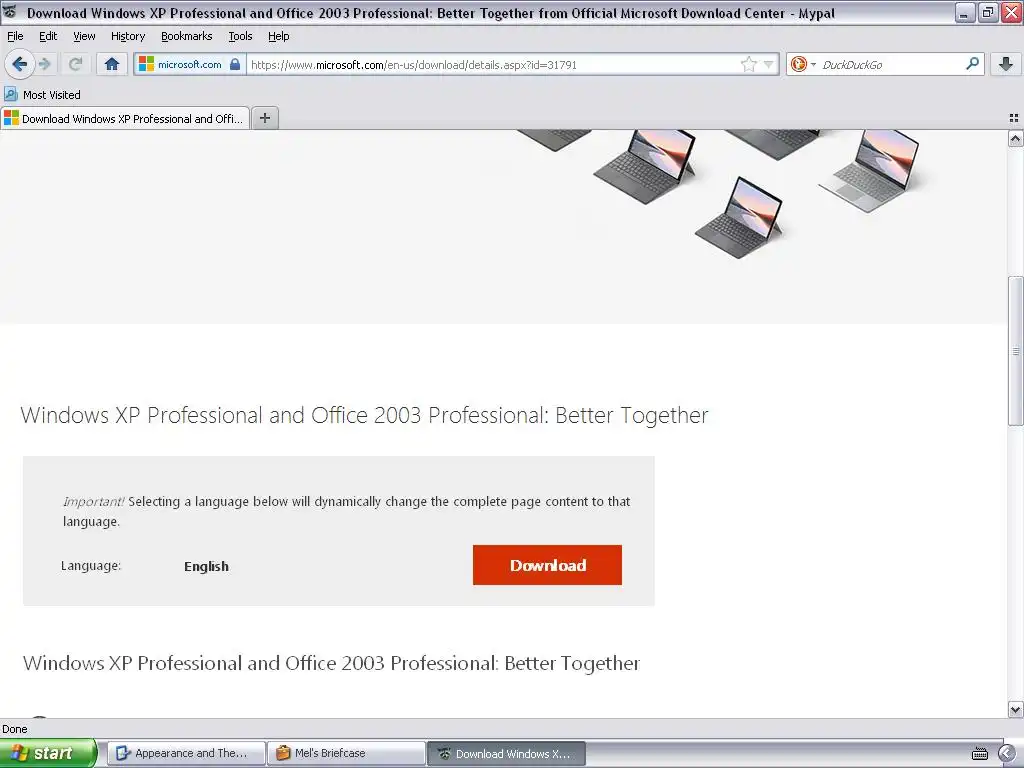Click the scrollbar down arrow
Screen dimensions: 1024x768
coord(1015,709)
